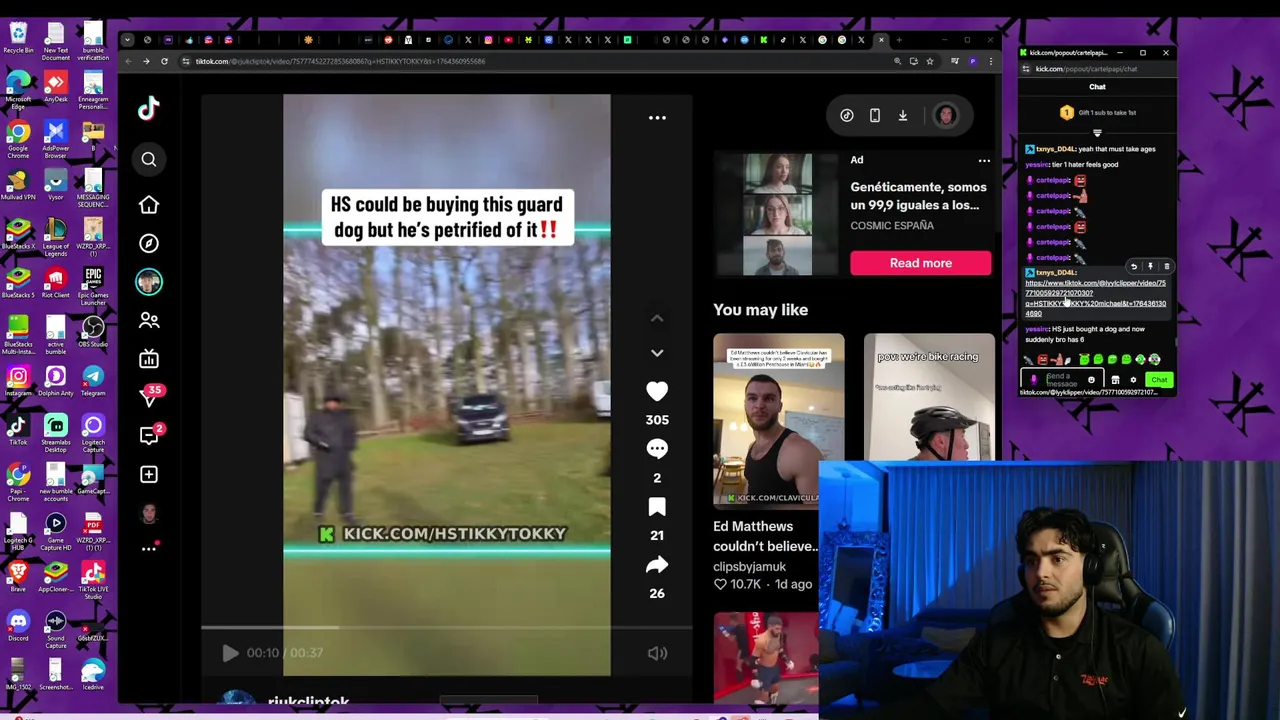Open video three-dots options menu
This screenshot has height=720, width=1280.
tap(657, 118)
